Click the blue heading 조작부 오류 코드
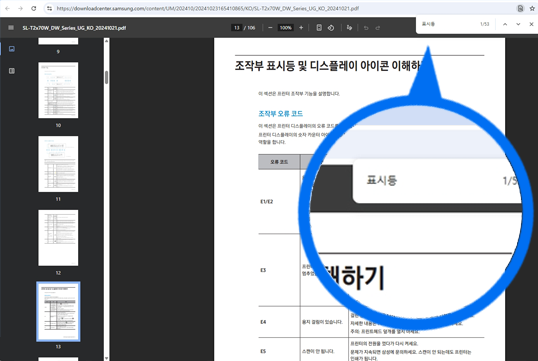 280,114
